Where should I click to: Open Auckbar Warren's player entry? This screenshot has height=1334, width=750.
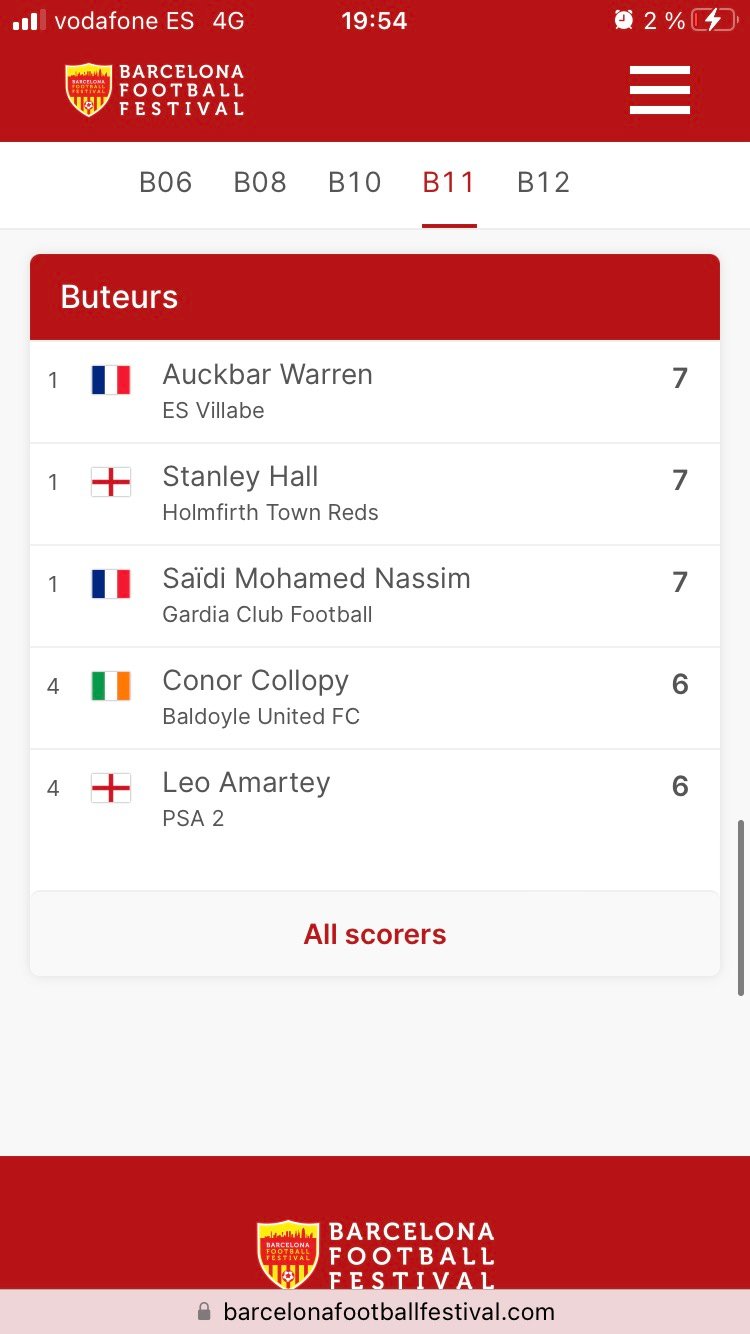[x=268, y=375]
